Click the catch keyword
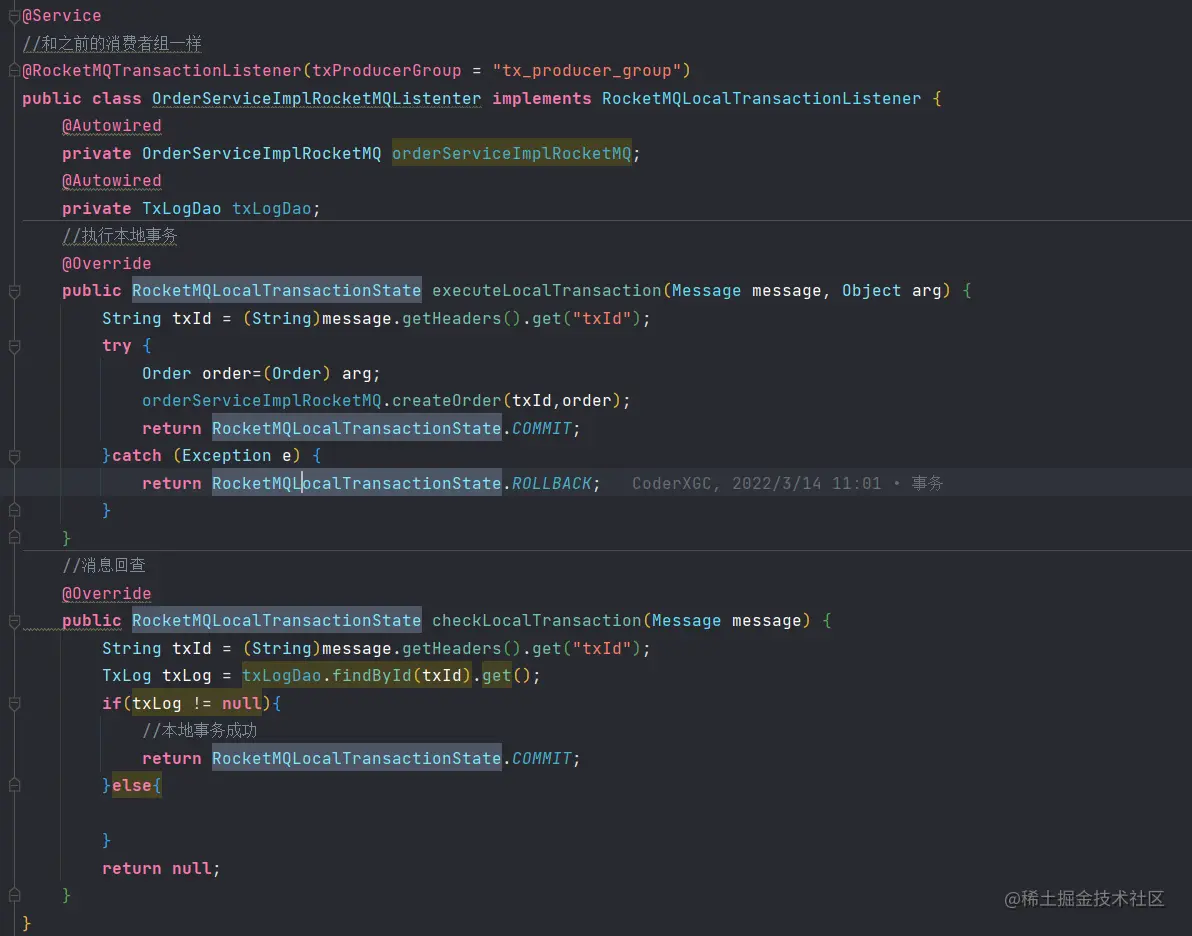Image resolution: width=1192 pixels, height=936 pixels. (137, 455)
